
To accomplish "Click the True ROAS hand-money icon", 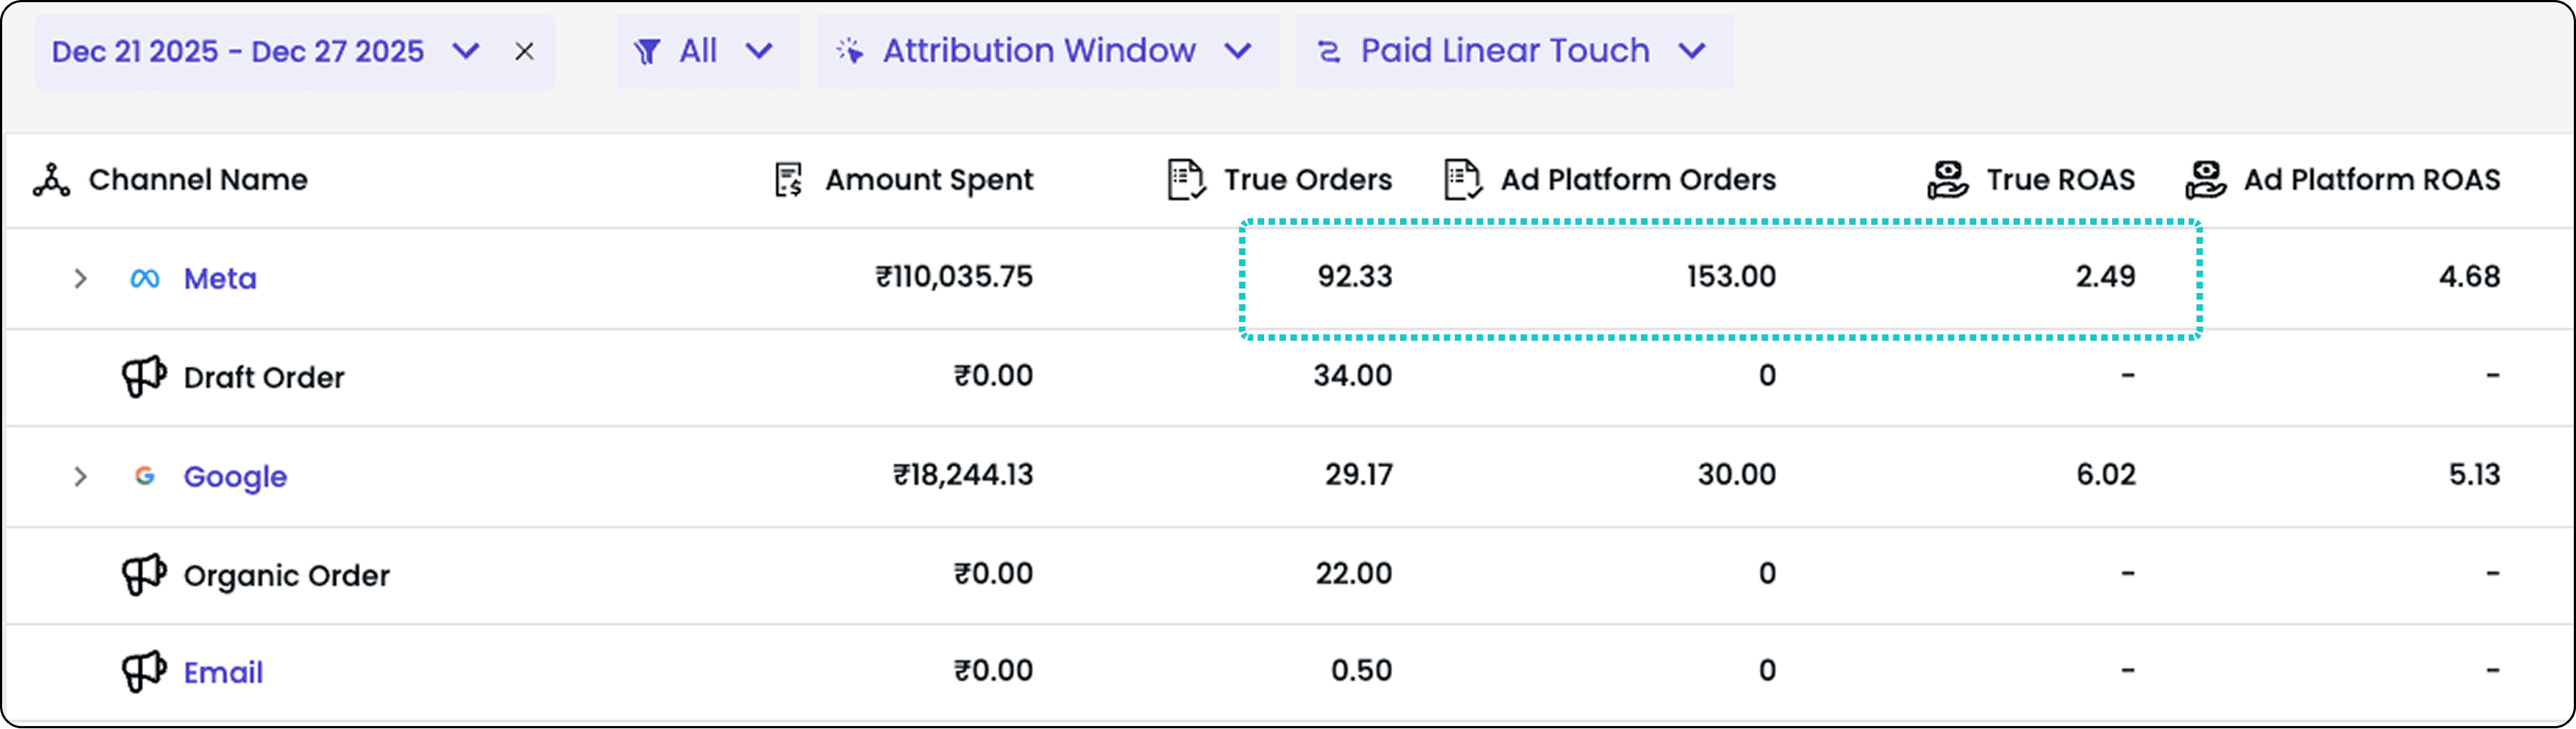I will 1948,180.
